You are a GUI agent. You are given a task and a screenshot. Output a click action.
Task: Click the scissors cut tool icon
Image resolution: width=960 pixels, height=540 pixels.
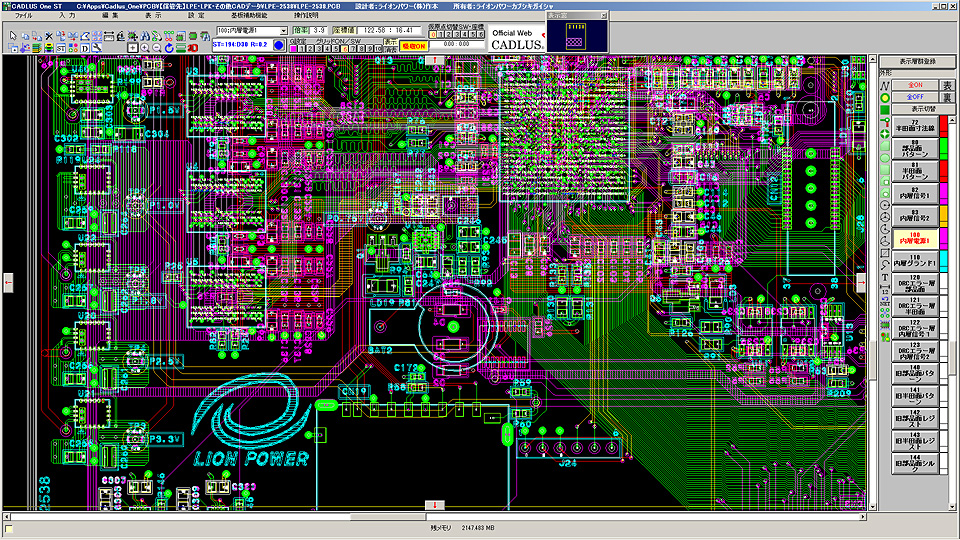pos(49,35)
